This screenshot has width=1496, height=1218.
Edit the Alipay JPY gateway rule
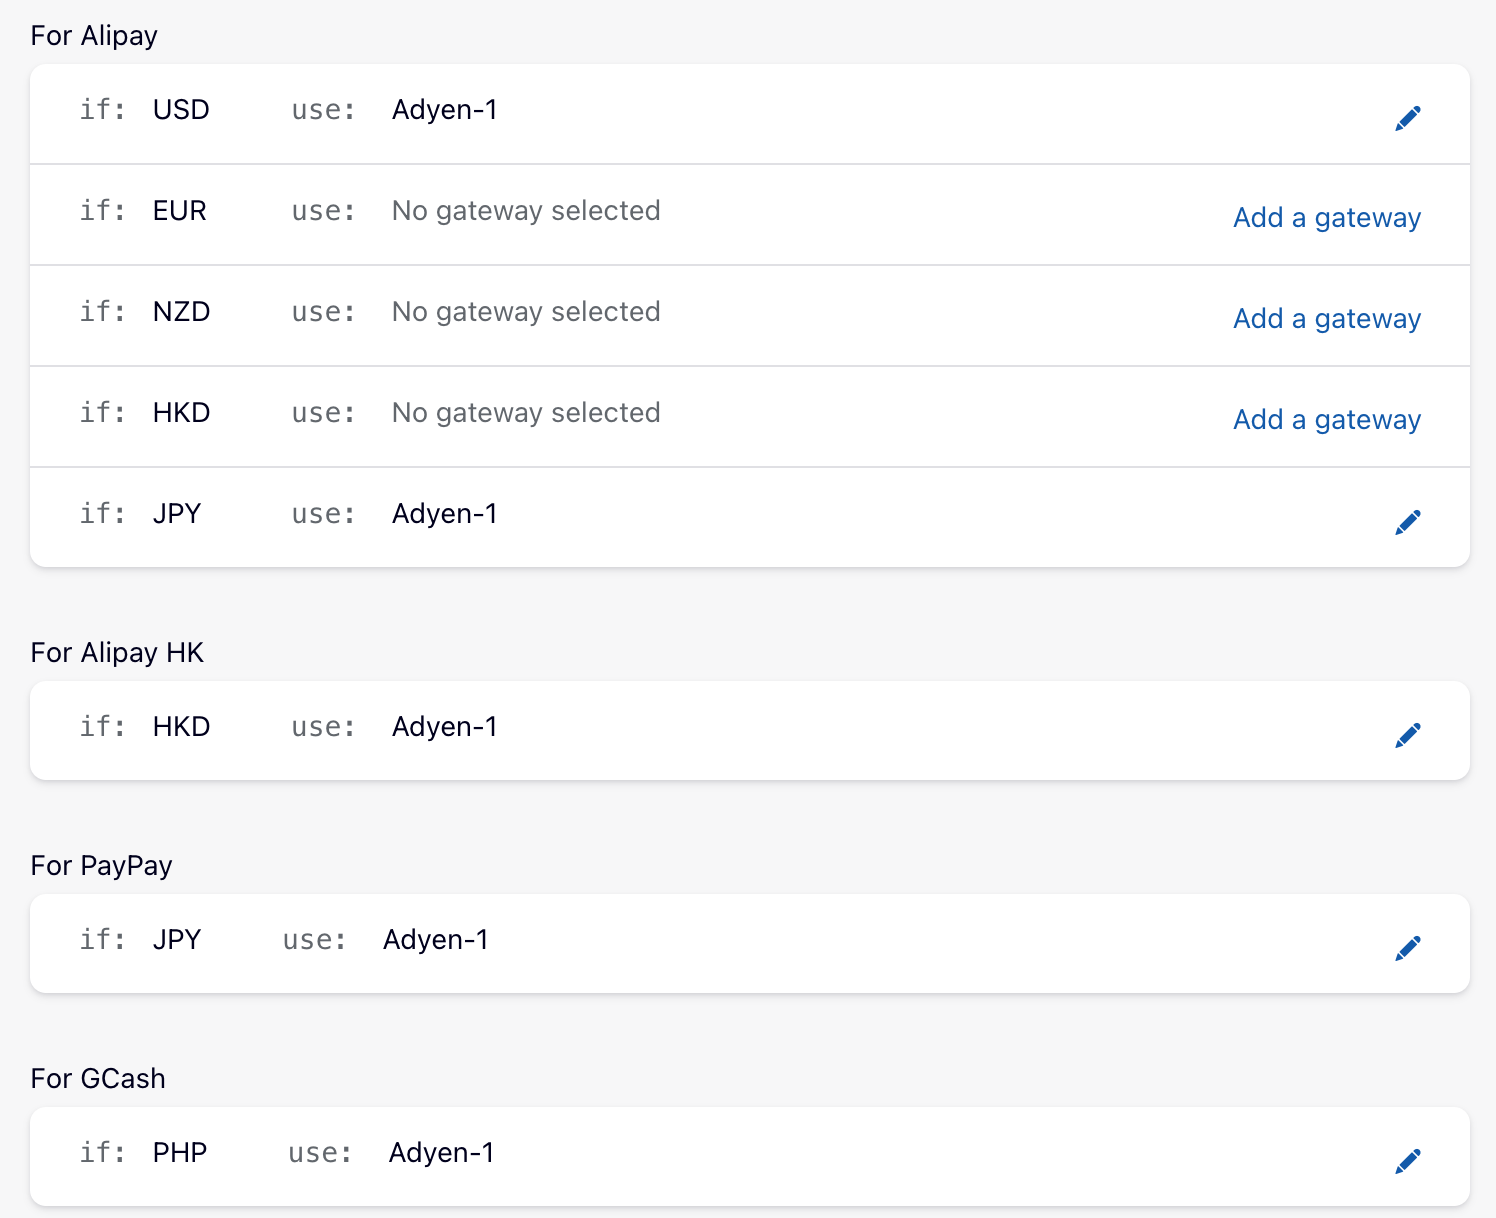pyautogui.click(x=1408, y=522)
